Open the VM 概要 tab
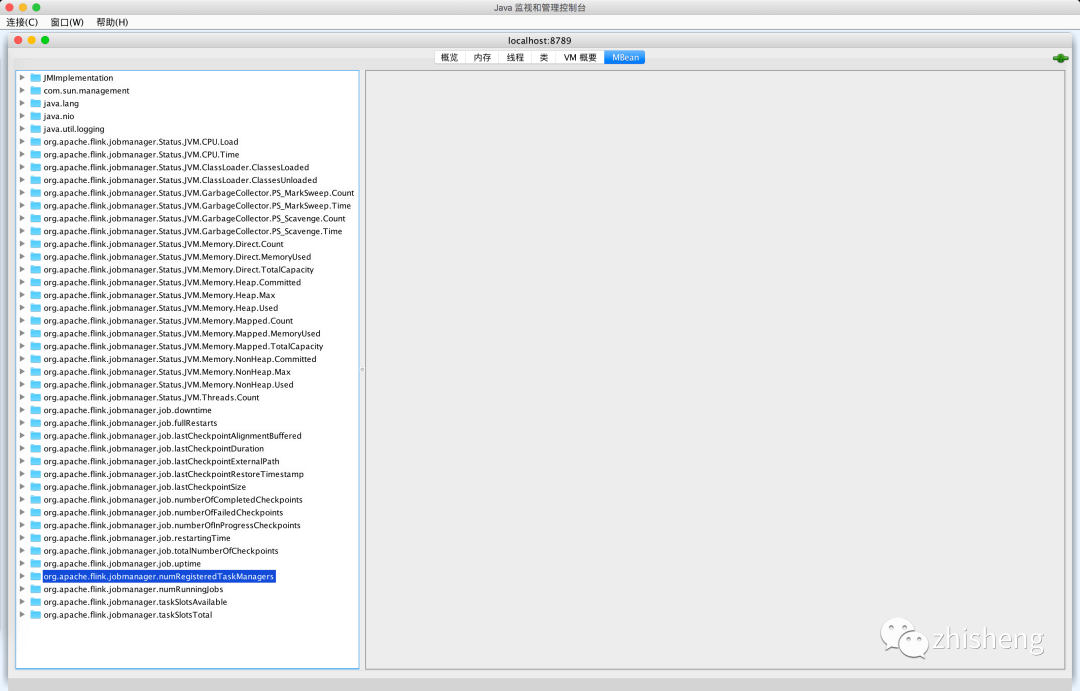This screenshot has height=691, width=1080. (x=580, y=58)
